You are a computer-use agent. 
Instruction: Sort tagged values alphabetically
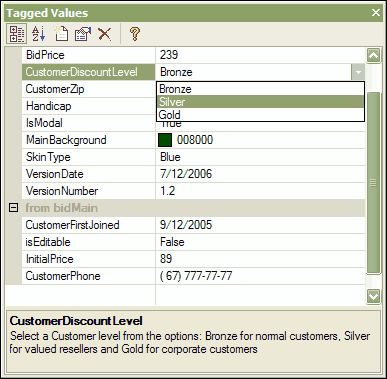[x=39, y=34]
